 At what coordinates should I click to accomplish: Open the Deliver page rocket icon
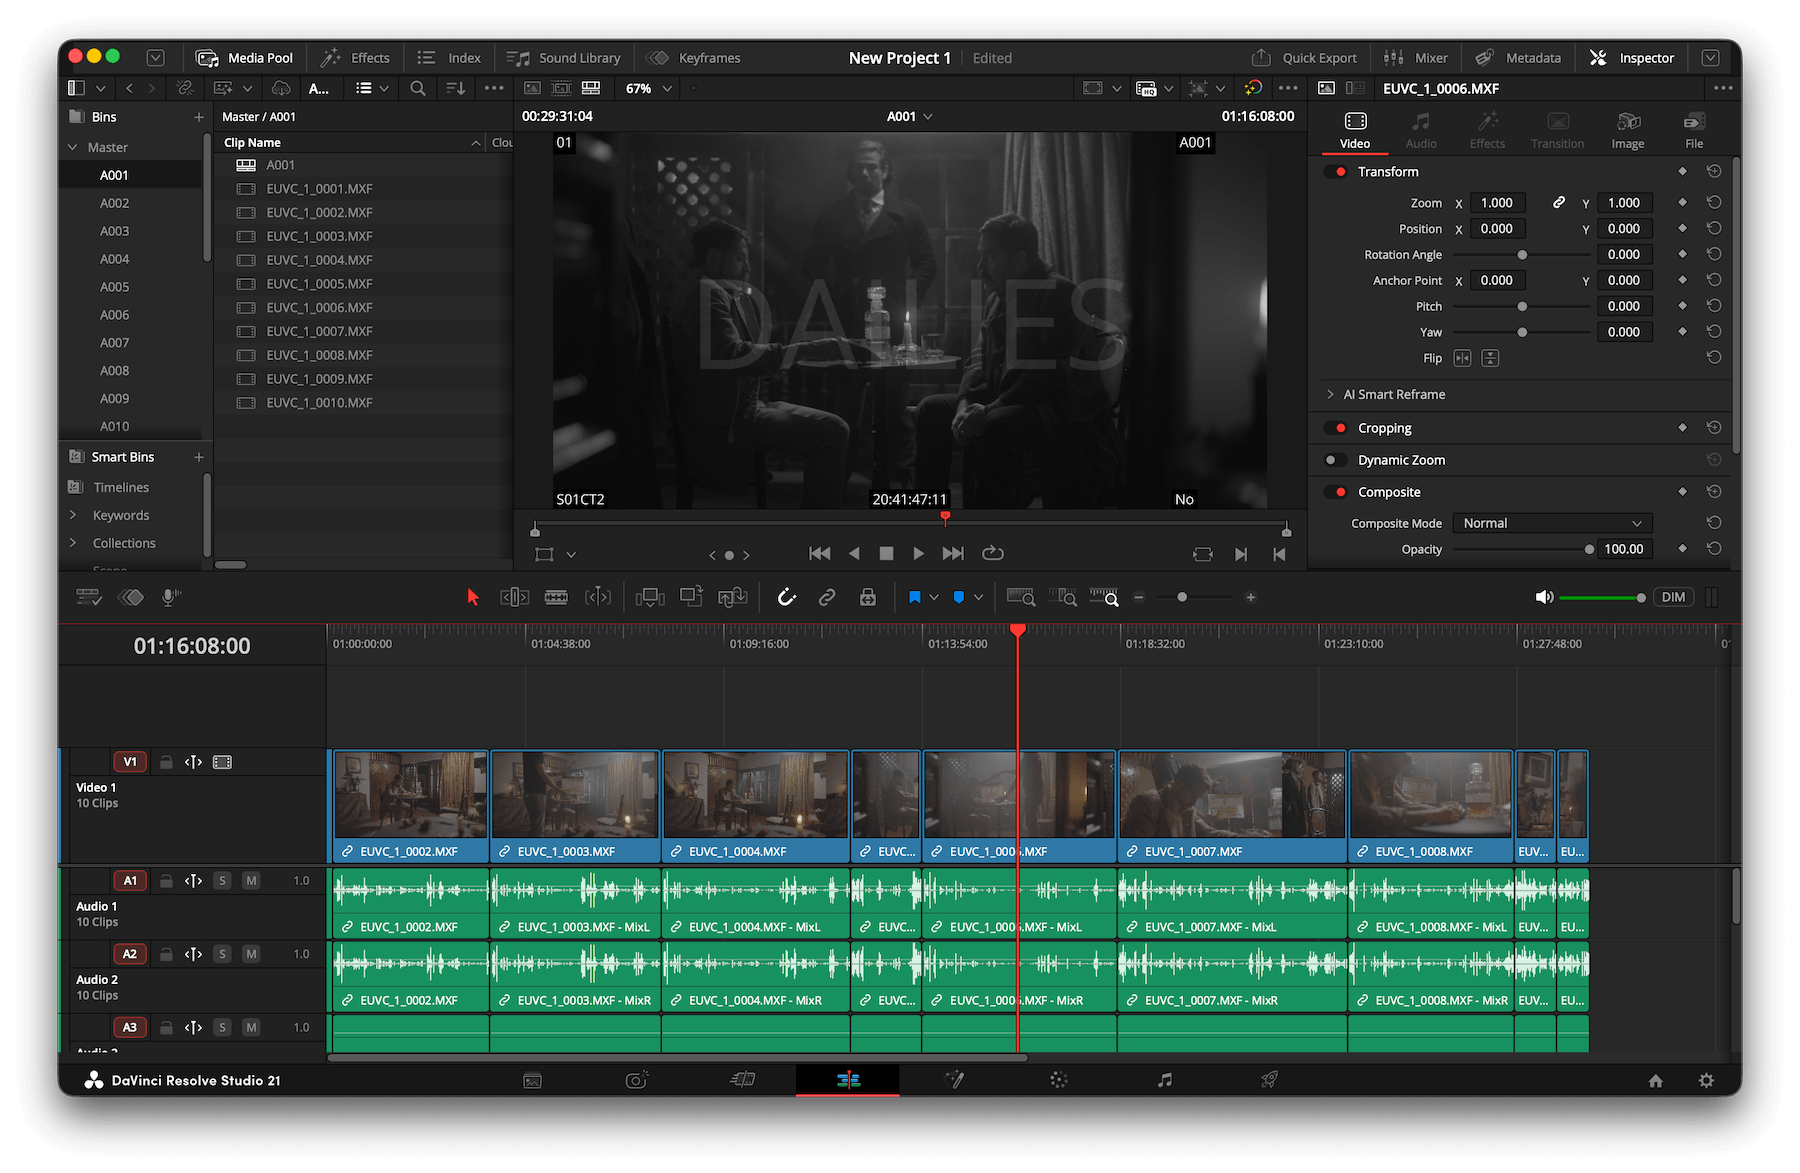(1269, 1080)
